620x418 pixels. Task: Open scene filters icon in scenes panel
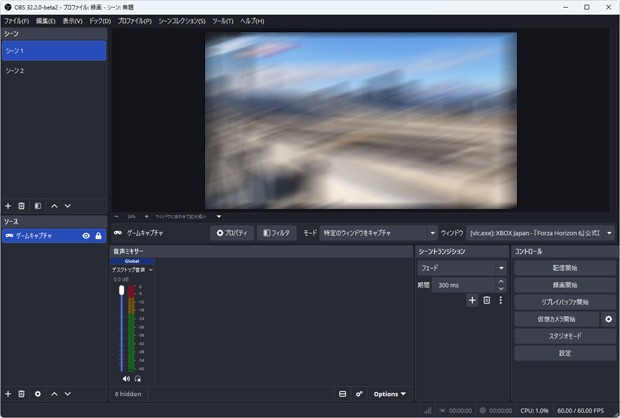pyautogui.click(x=38, y=206)
